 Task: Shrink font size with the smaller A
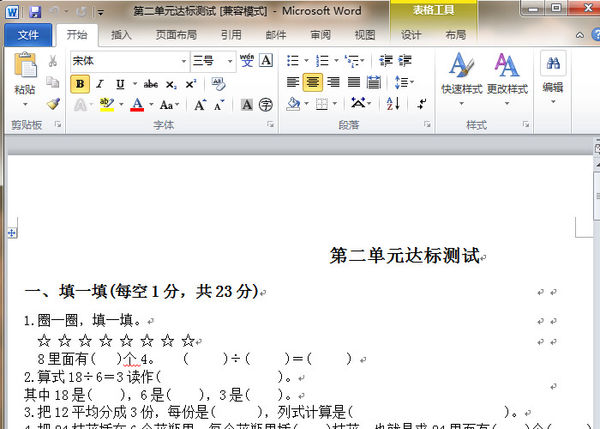[x=219, y=105]
